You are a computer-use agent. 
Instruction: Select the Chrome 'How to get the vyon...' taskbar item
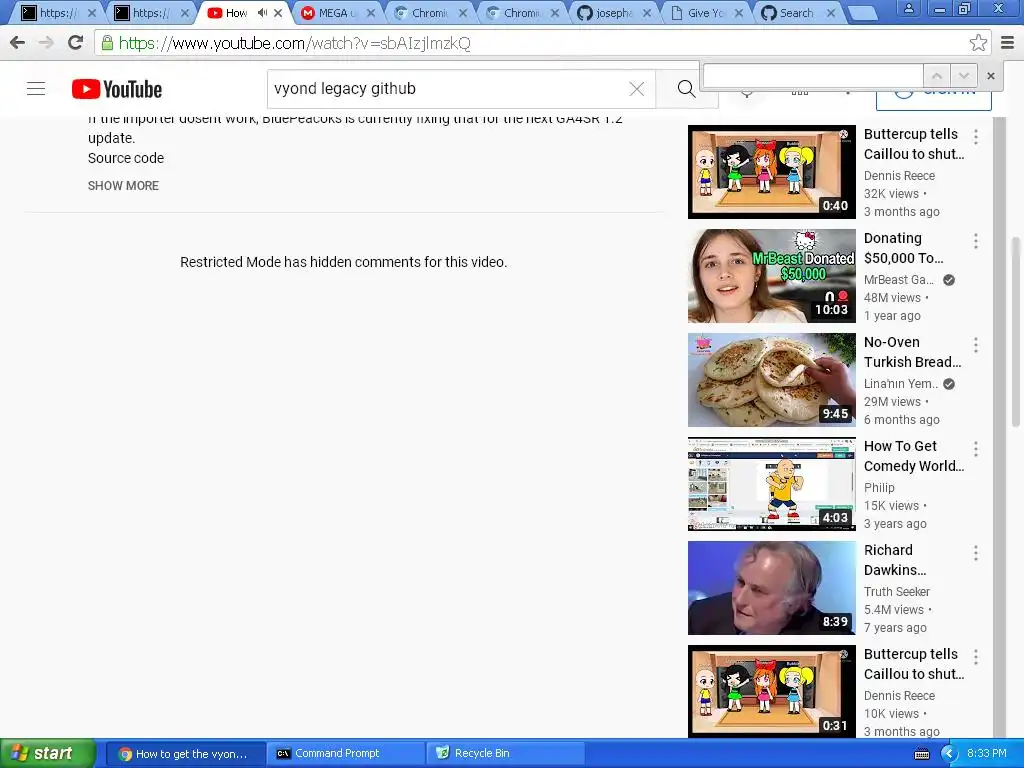point(185,754)
